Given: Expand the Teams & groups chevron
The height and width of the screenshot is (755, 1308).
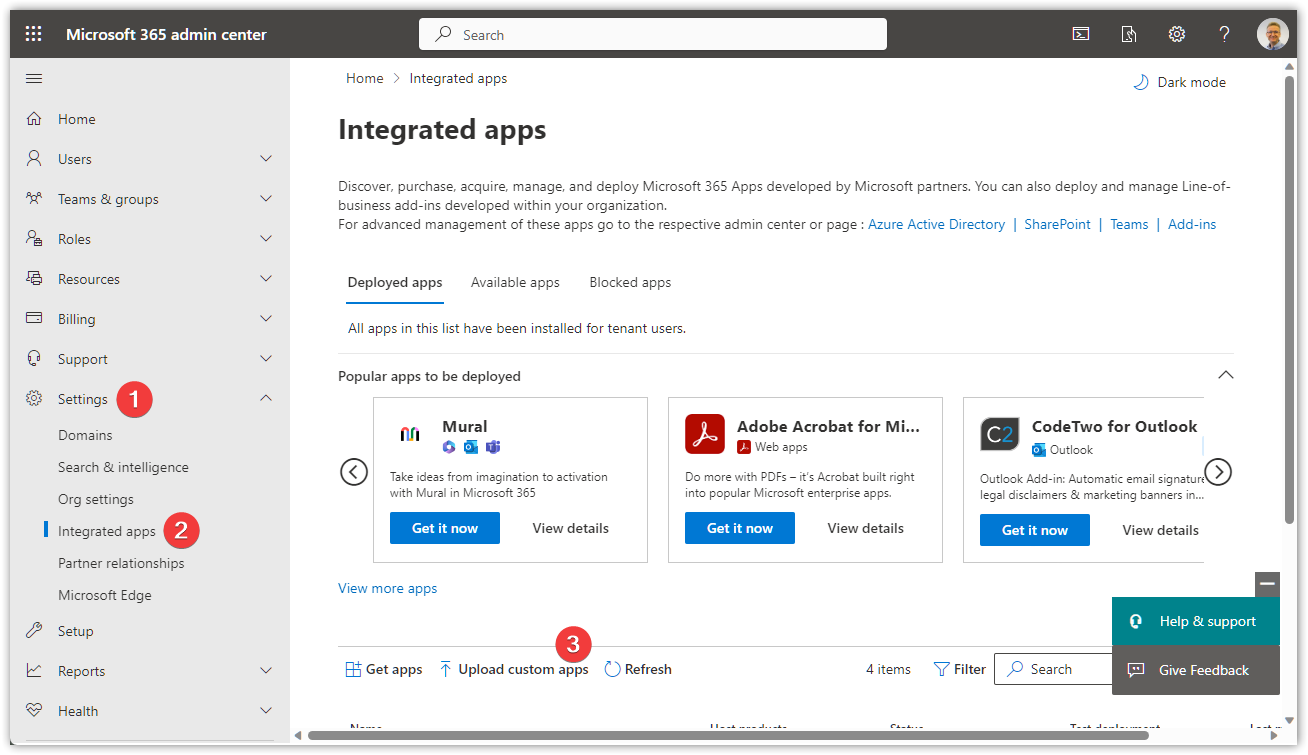Looking at the screenshot, I should tap(266, 198).
